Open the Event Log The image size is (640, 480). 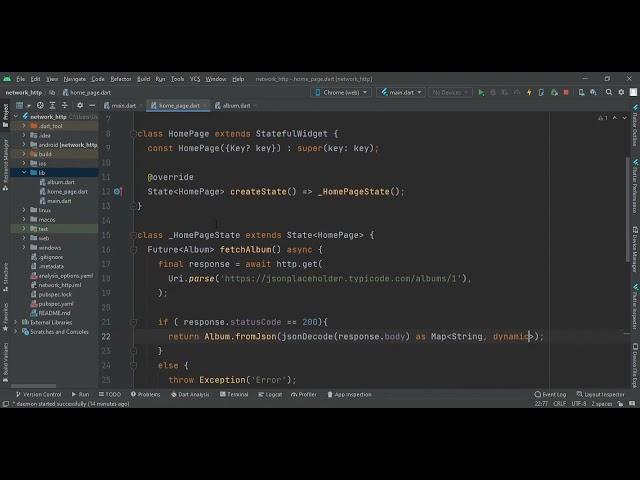(x=550, y=395)
